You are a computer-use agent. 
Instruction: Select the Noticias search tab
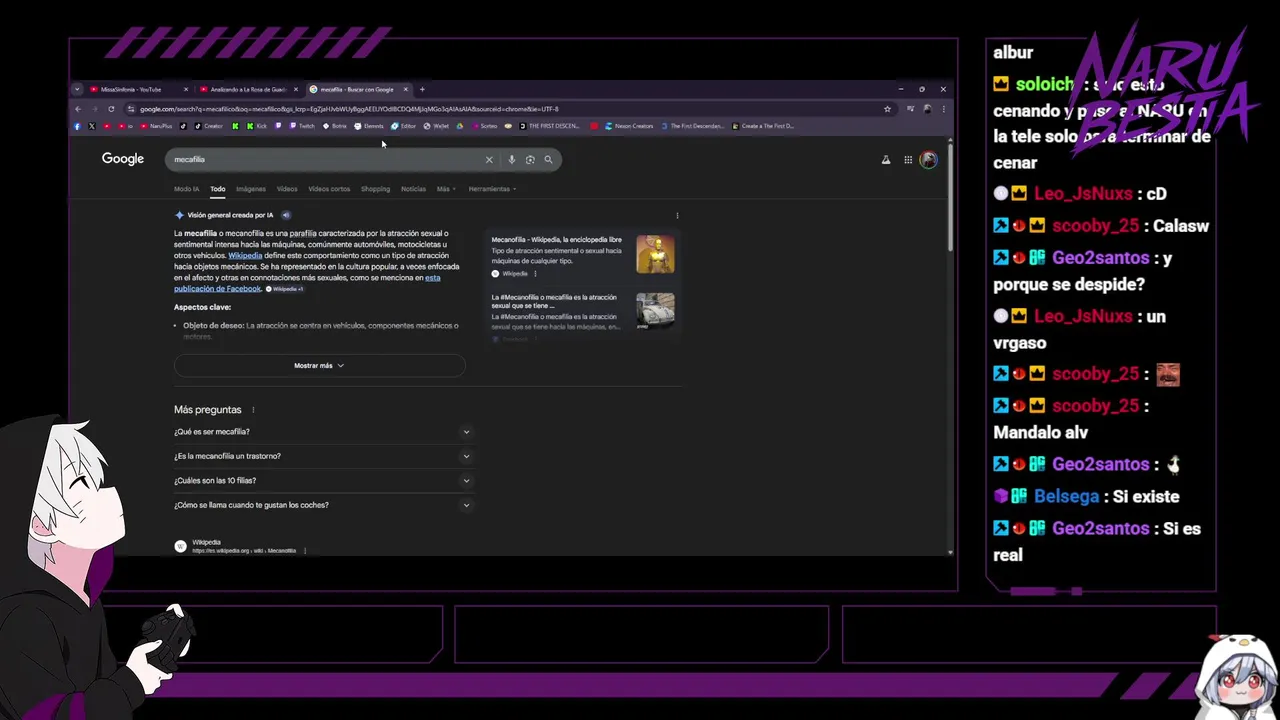[x=413, y=189]
